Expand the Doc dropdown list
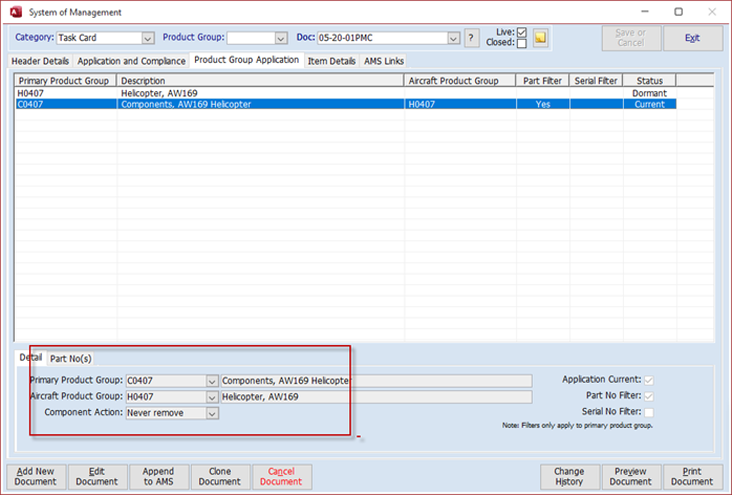Image resolution: width=732 pixels, height=495 pixels. coord(454,38)
